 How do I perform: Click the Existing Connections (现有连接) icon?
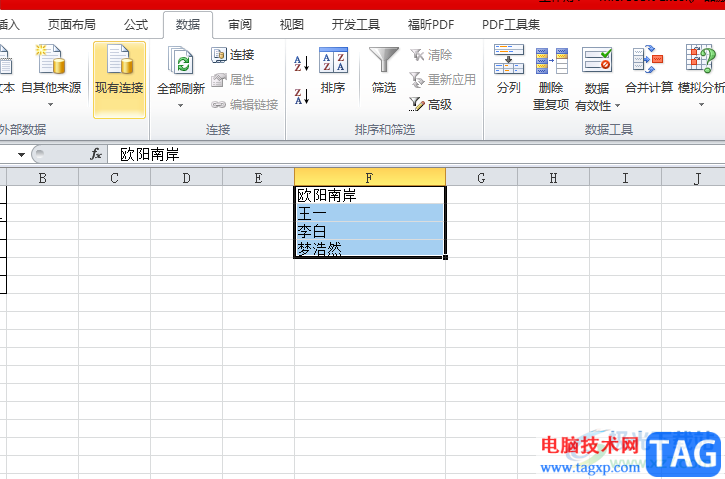click(x=119, y=60)
